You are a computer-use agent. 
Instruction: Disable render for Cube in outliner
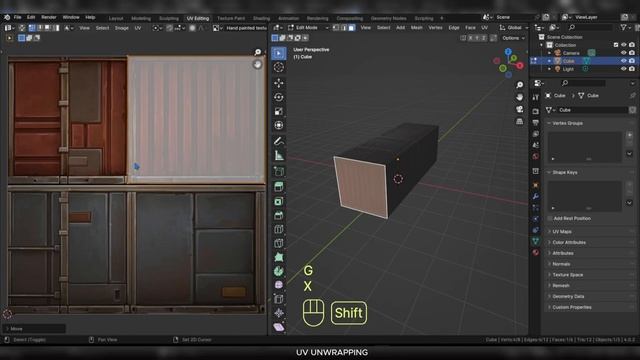pos(632,61)
